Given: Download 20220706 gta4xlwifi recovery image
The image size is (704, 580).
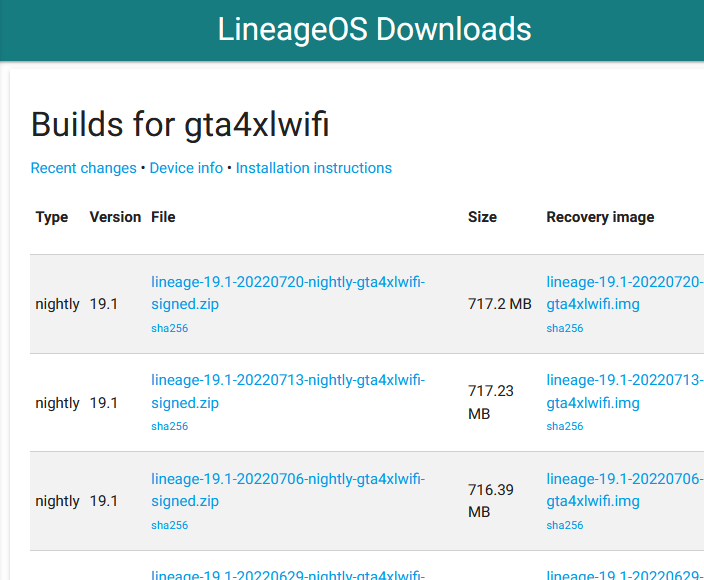Looking at the screenshot, I should (625, 490).
